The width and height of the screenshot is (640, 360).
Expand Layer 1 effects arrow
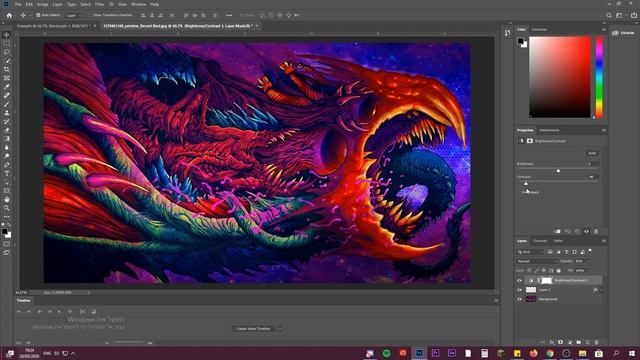601,290
